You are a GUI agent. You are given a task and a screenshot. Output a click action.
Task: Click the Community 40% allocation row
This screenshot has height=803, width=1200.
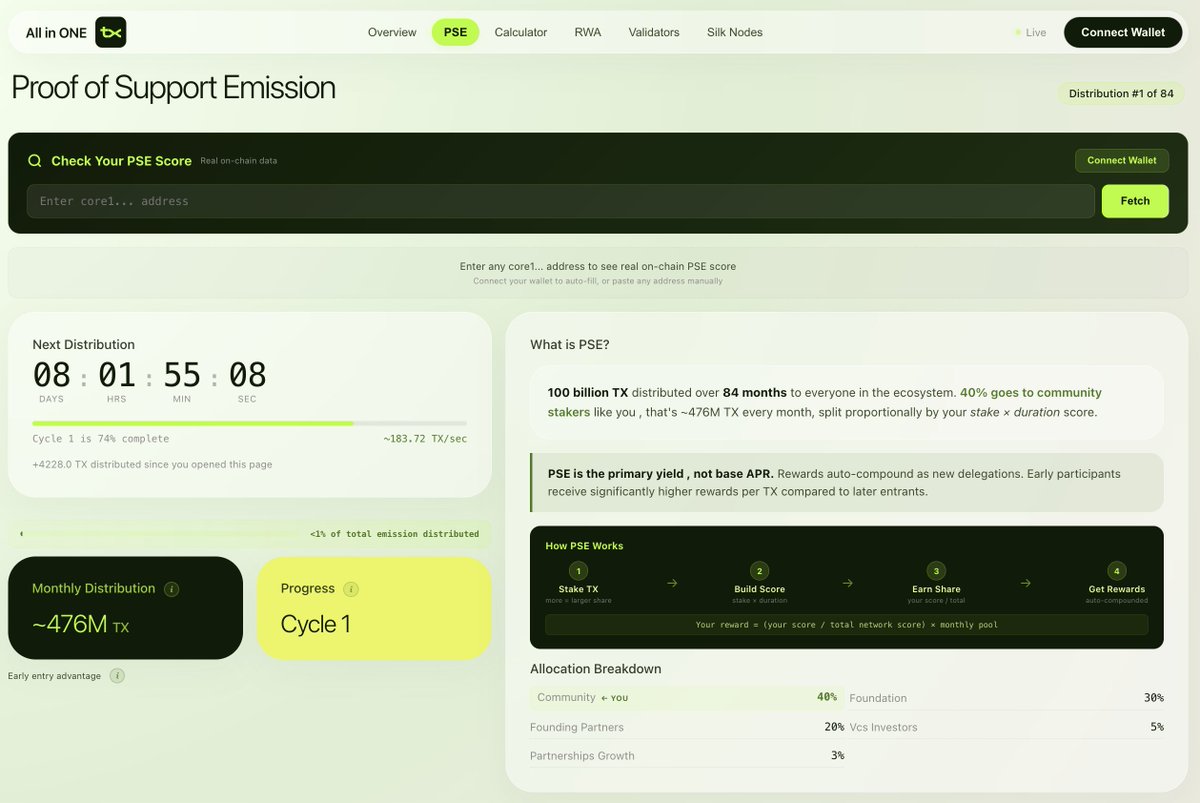[687, 698]
